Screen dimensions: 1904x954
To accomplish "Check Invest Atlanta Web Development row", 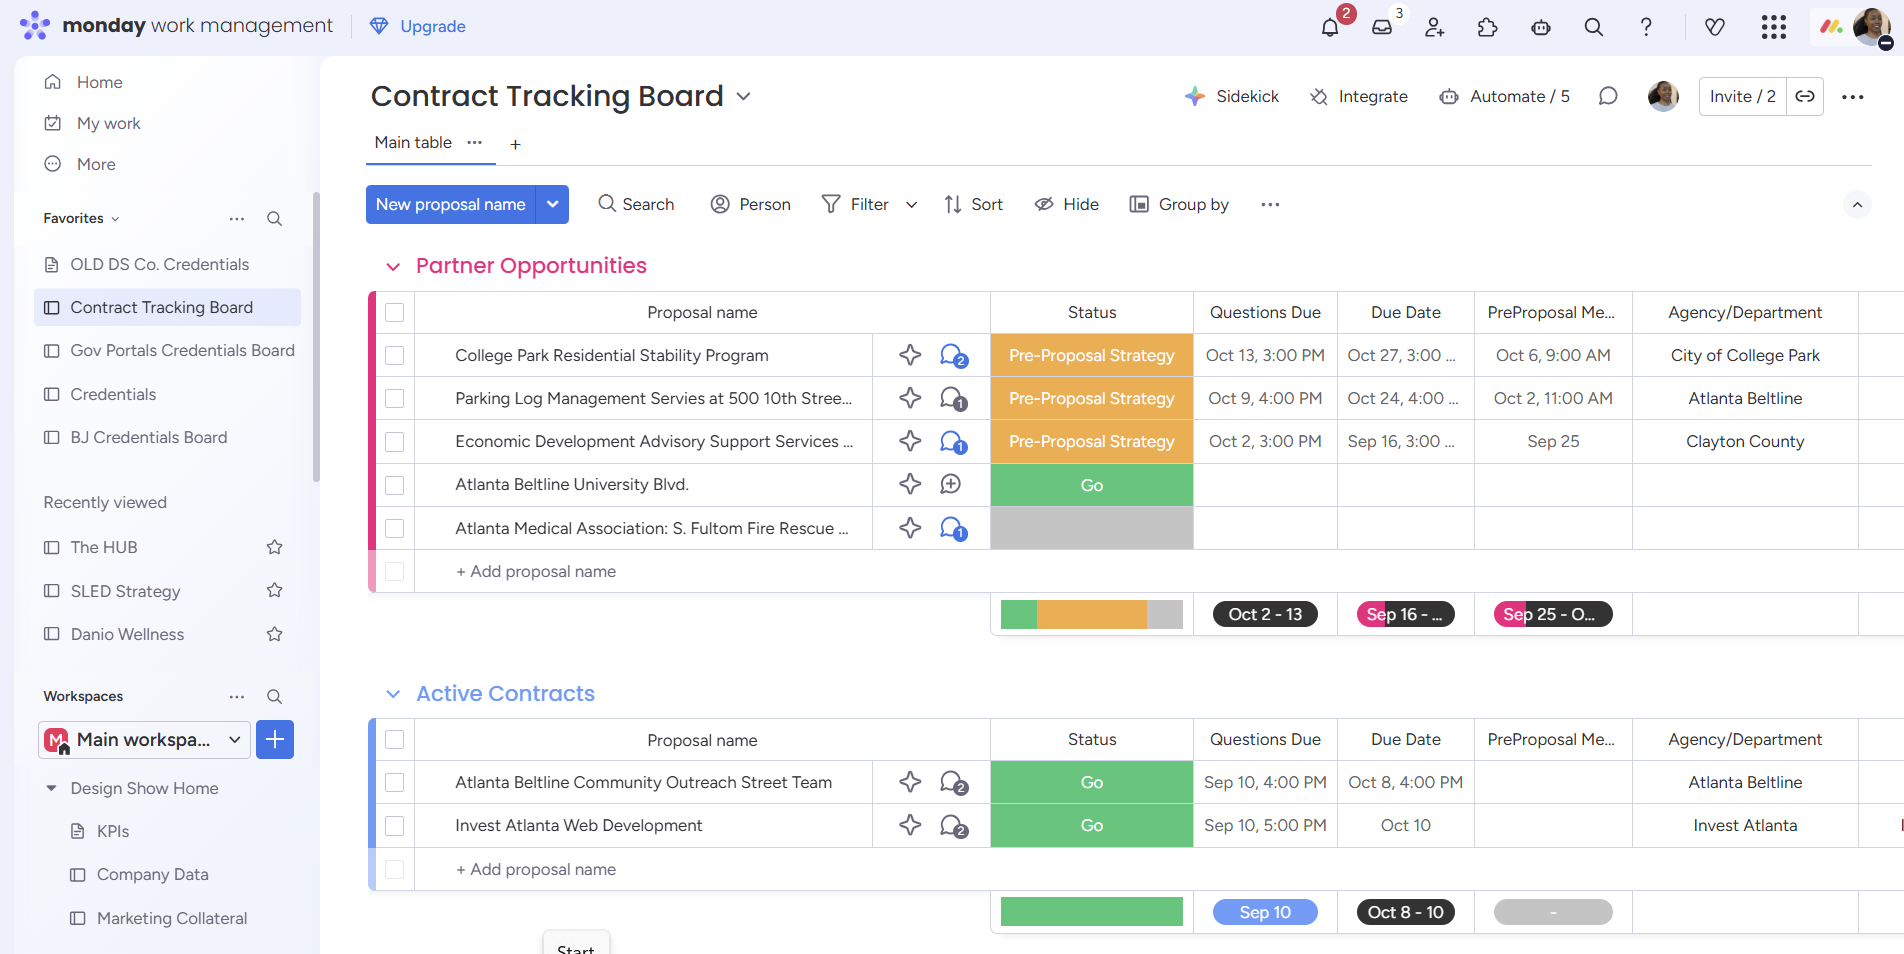I will tap(395, 826).
